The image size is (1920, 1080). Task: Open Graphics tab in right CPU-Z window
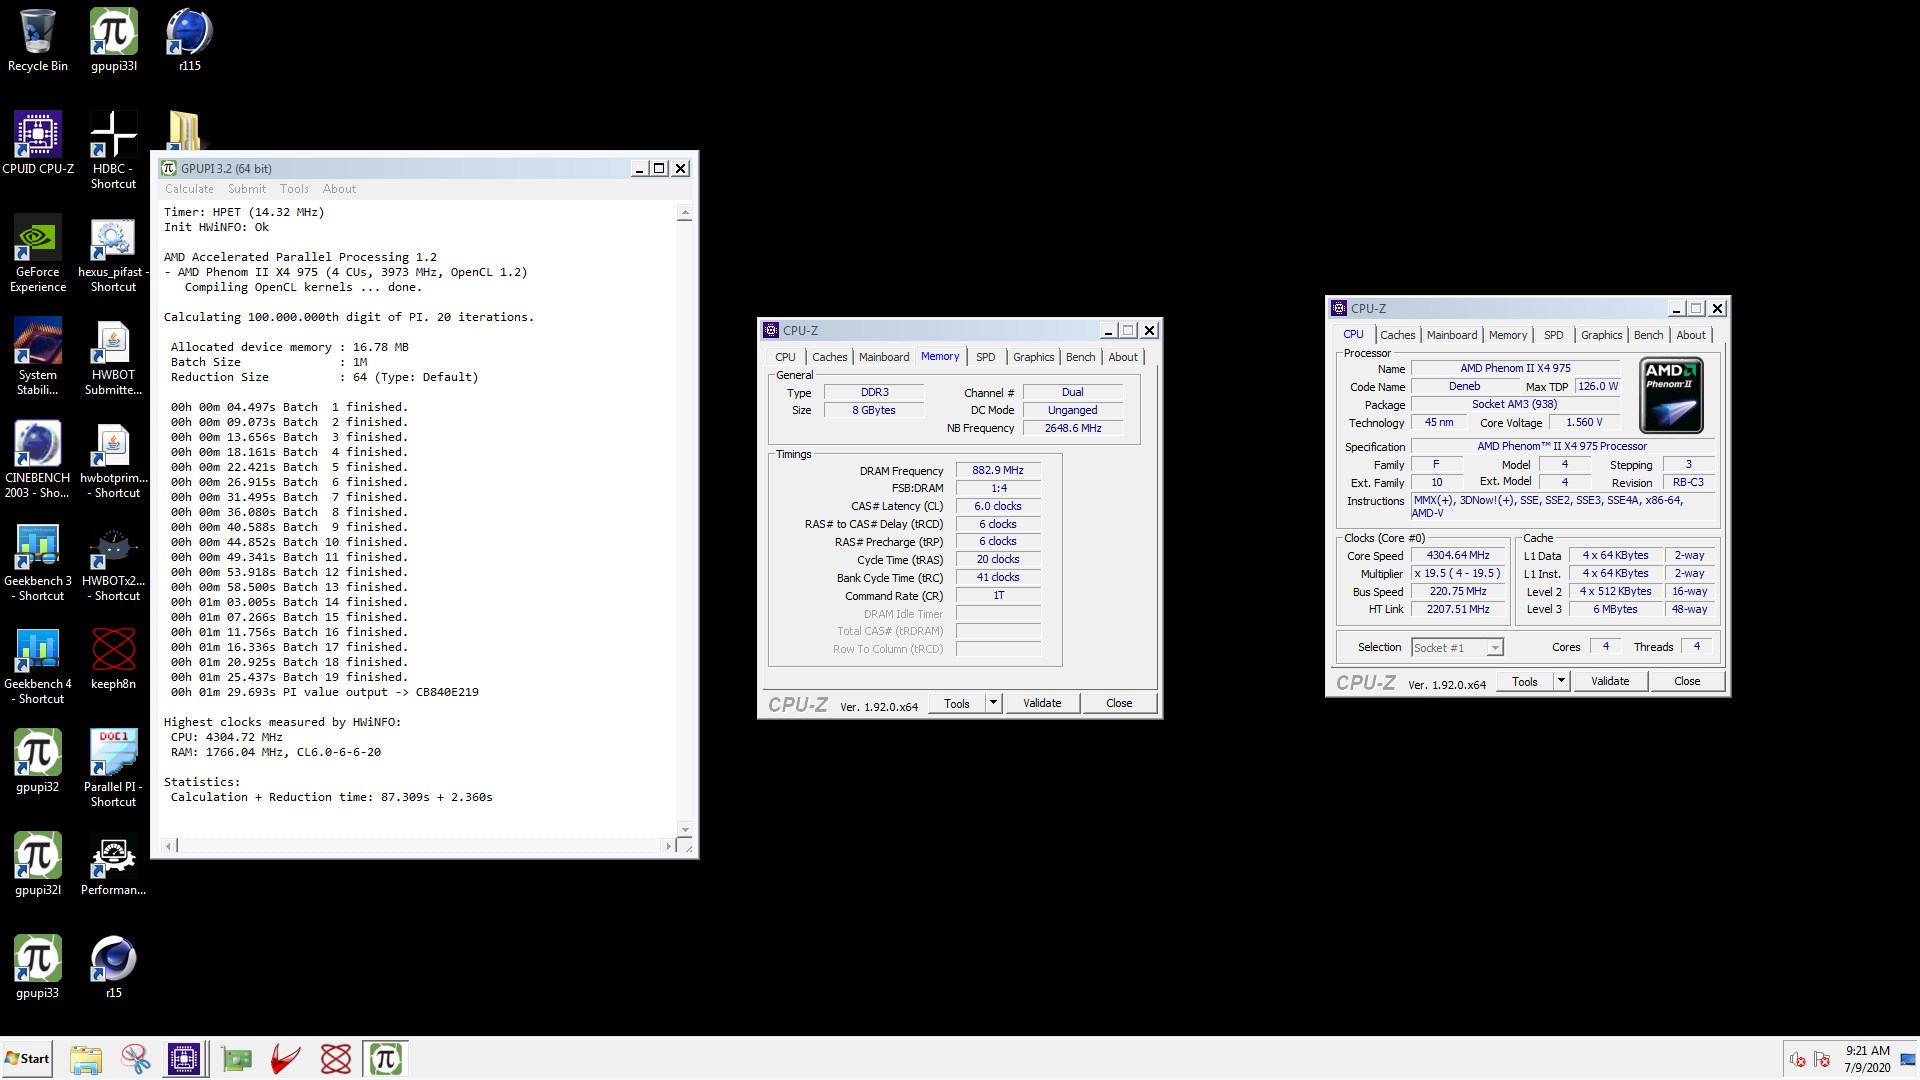point(1601,335)
